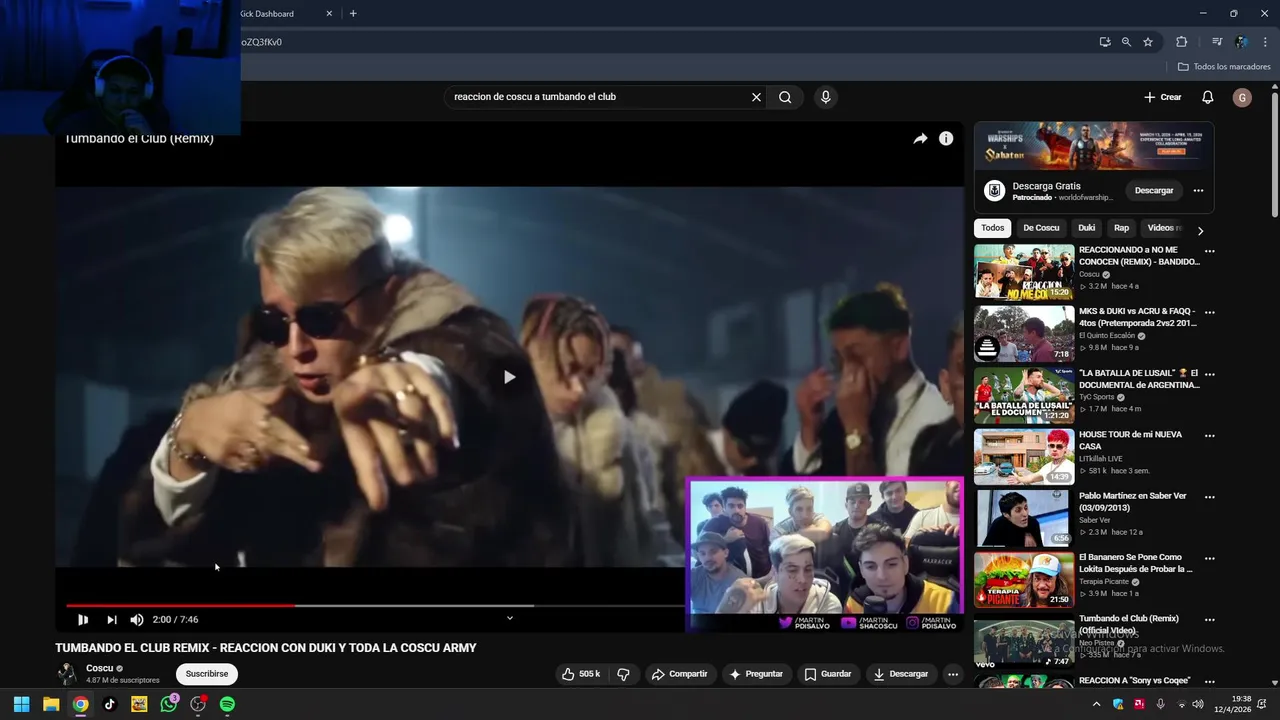Open YouTube notifications bell
This screenshot has width=1280, height=720.
[1207, 97]
